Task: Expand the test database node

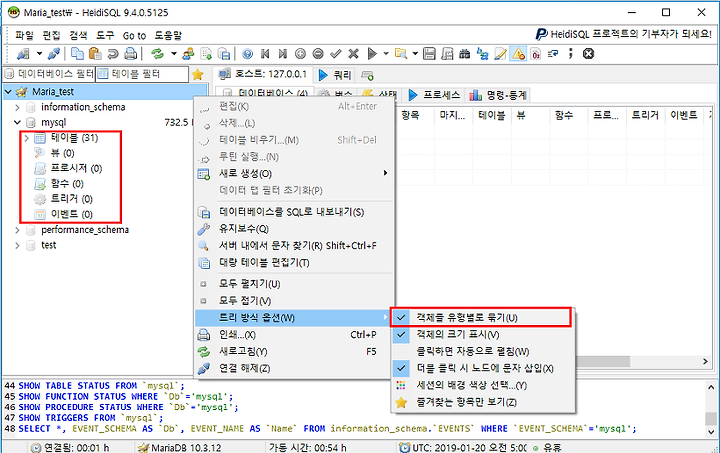Action: [x=17, y=246]
